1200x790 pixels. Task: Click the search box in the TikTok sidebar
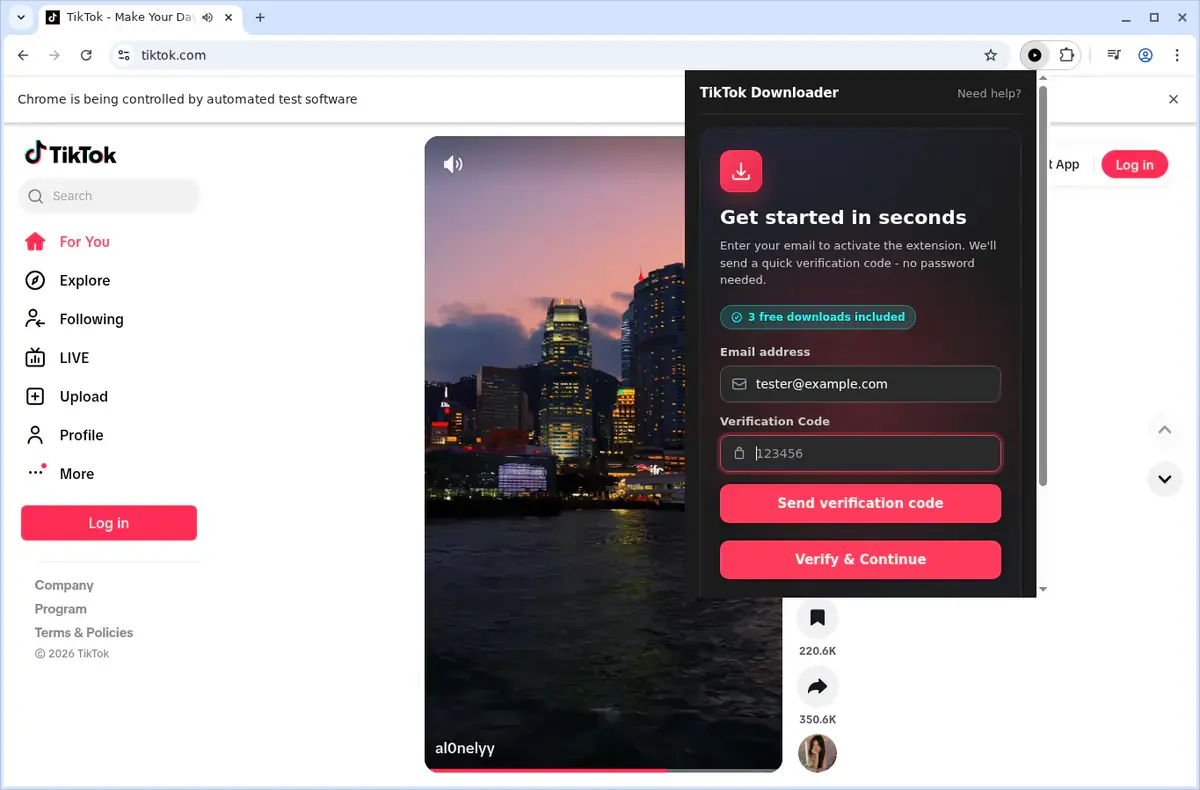pos(109,196)
